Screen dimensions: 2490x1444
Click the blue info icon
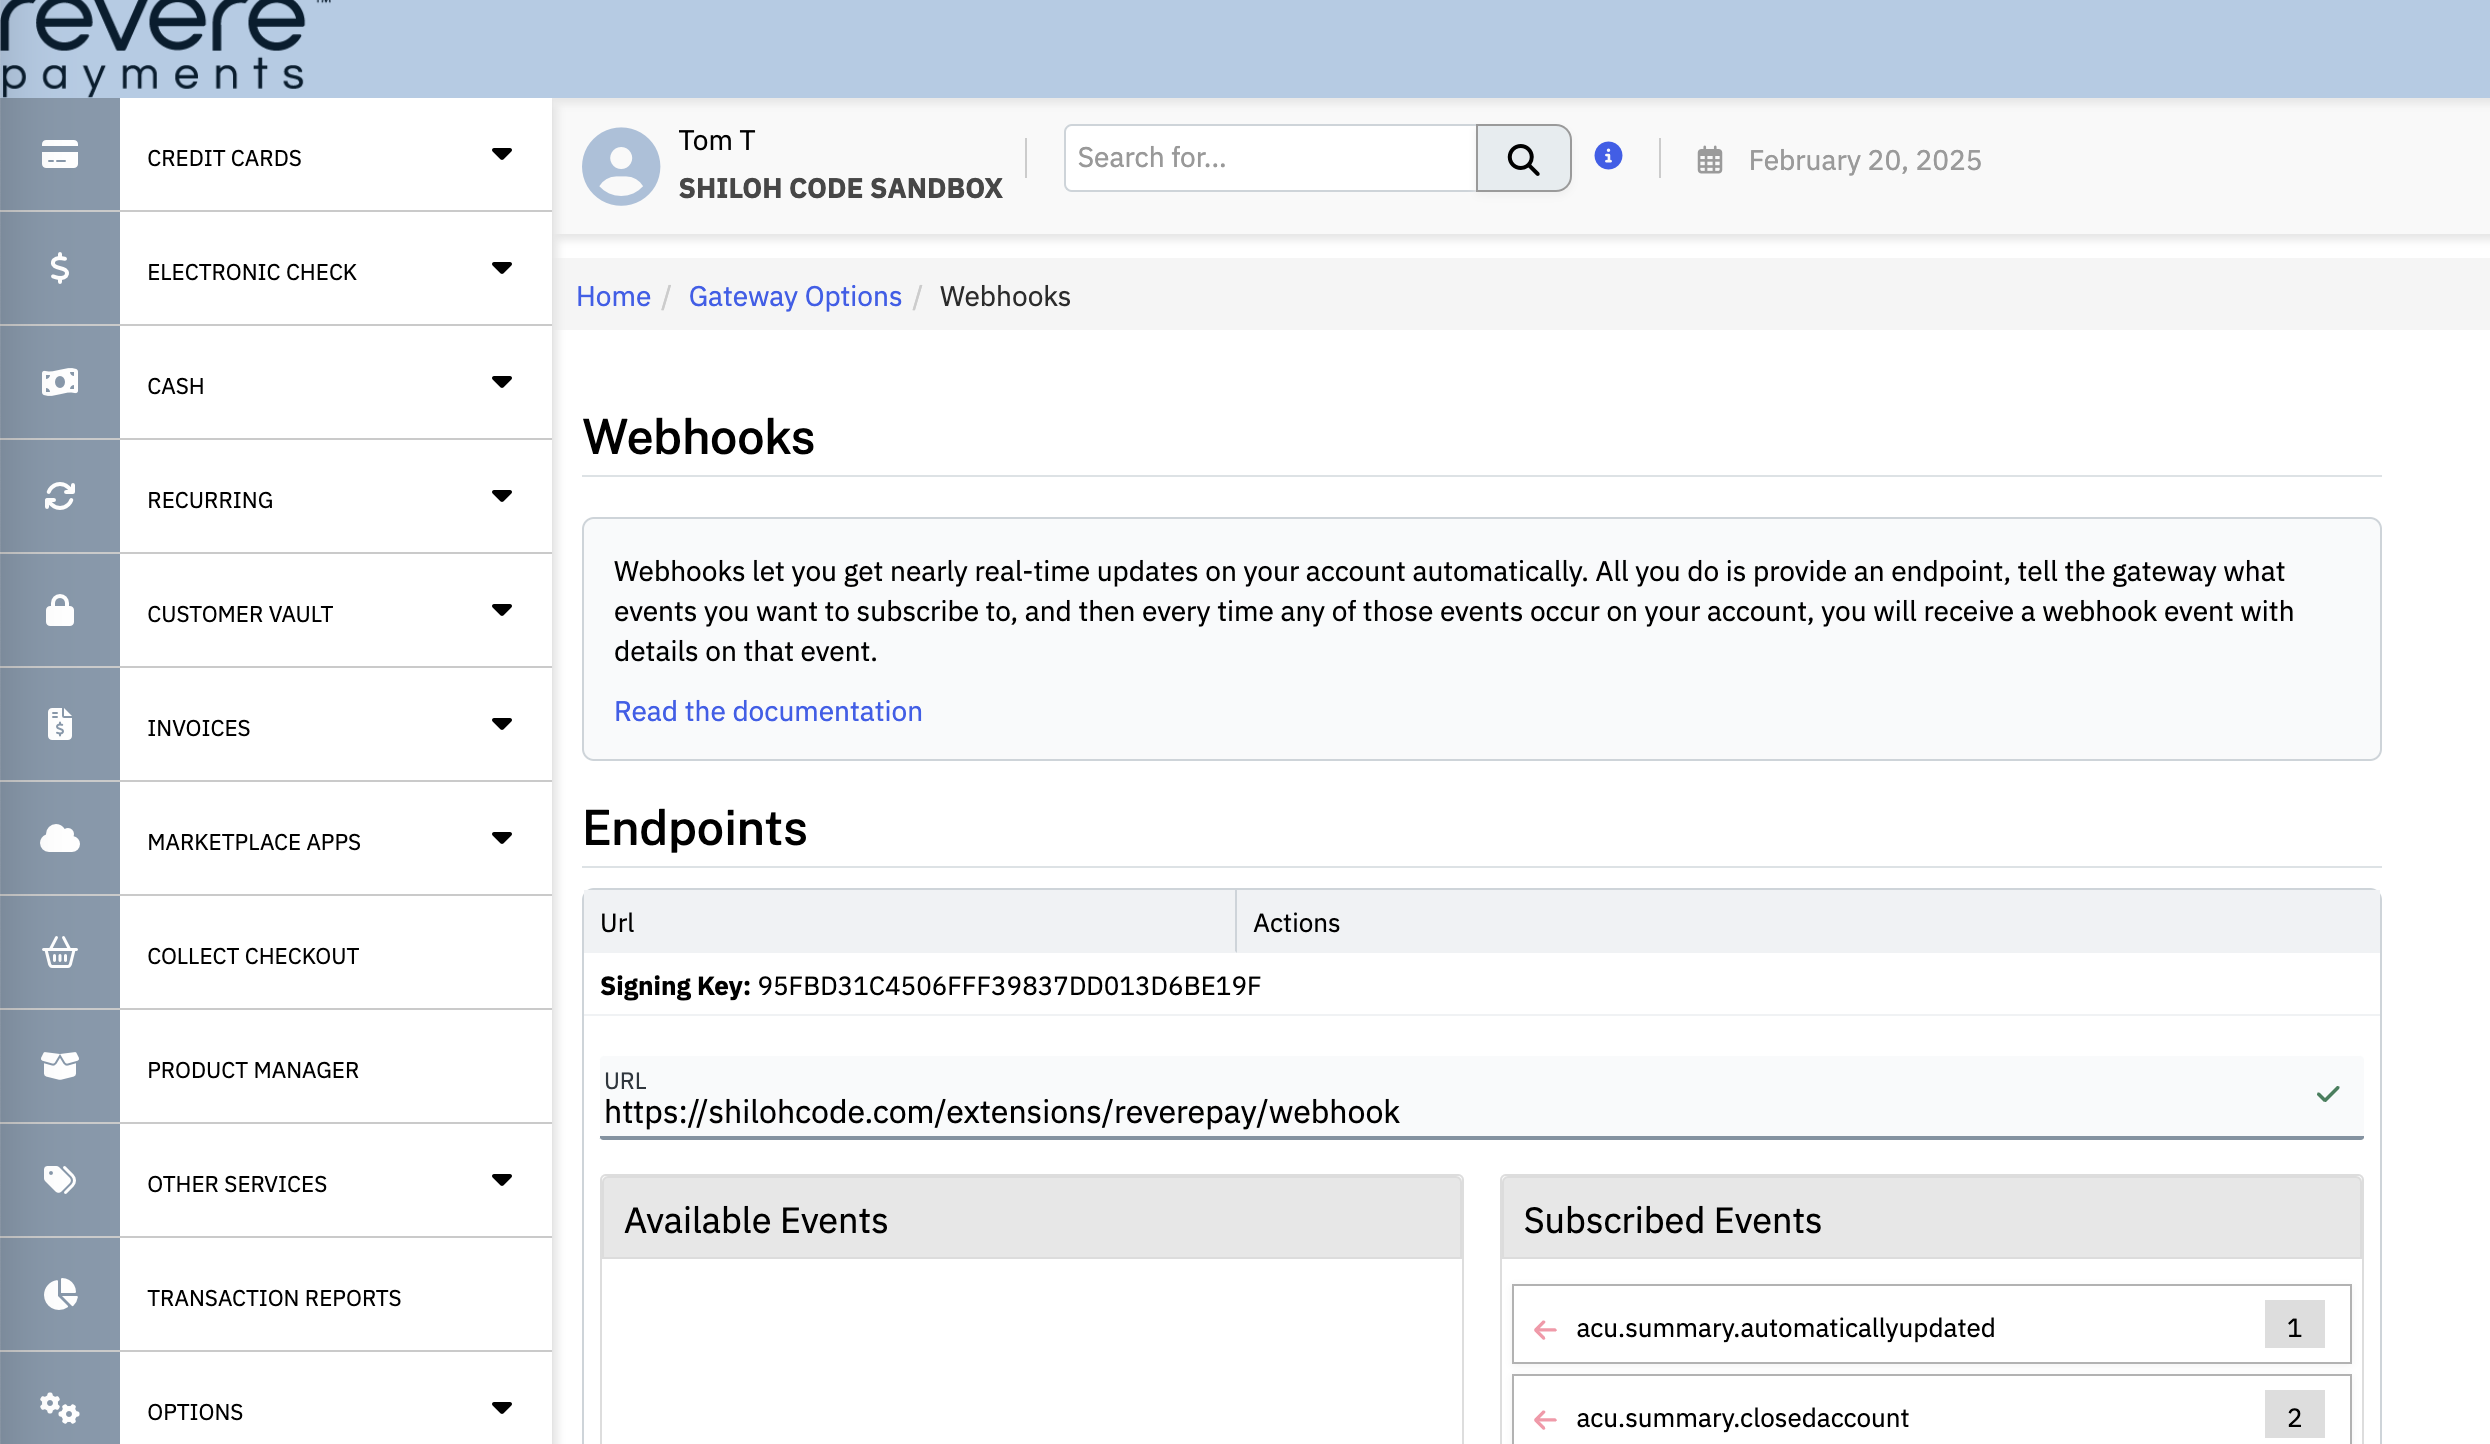pos(1608,156)
